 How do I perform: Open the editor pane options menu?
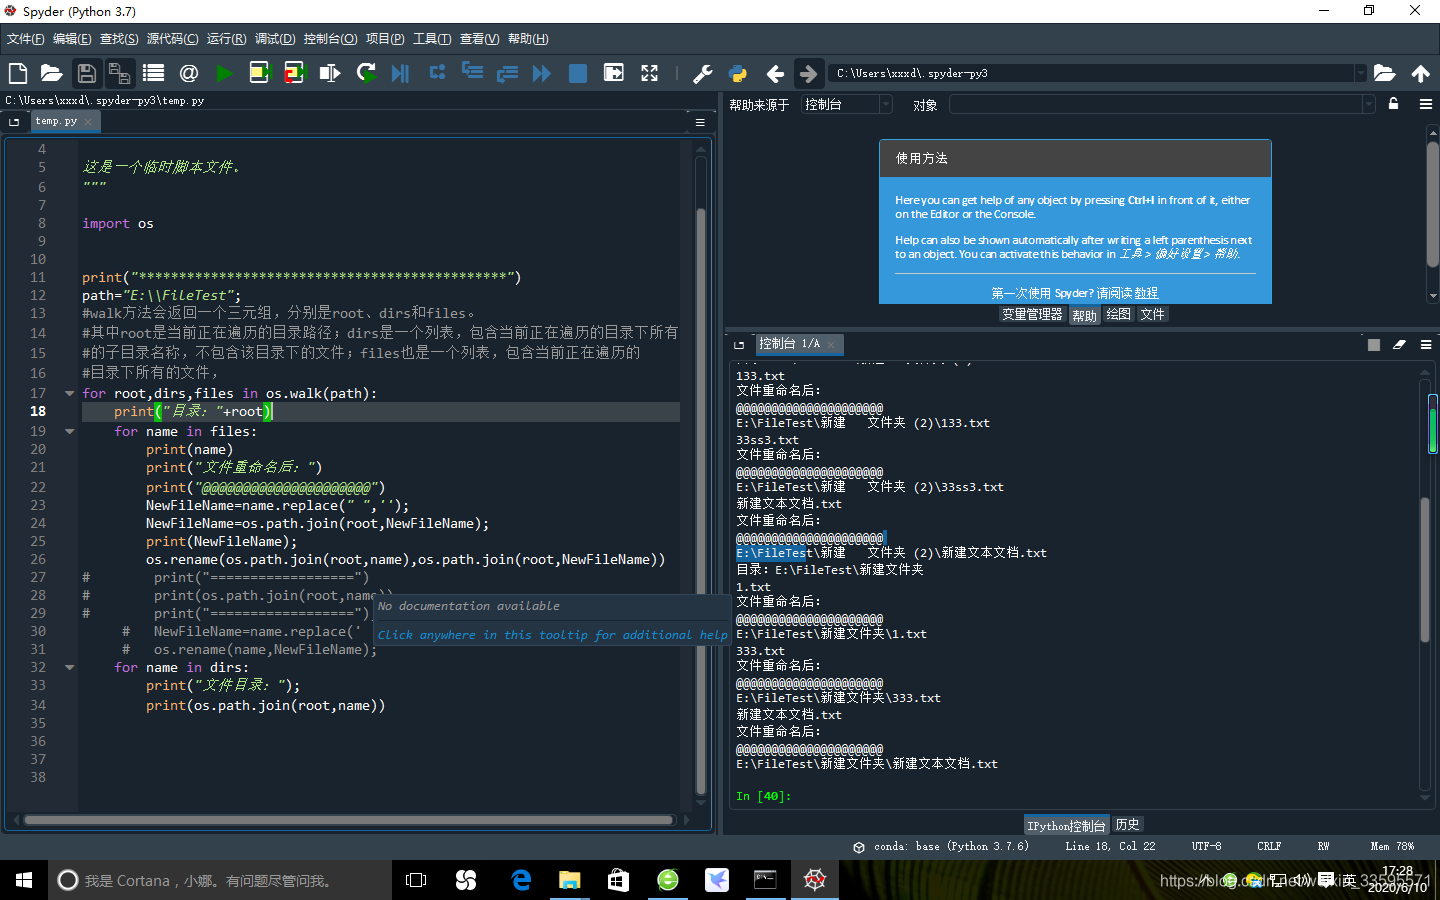pos(700,122)
